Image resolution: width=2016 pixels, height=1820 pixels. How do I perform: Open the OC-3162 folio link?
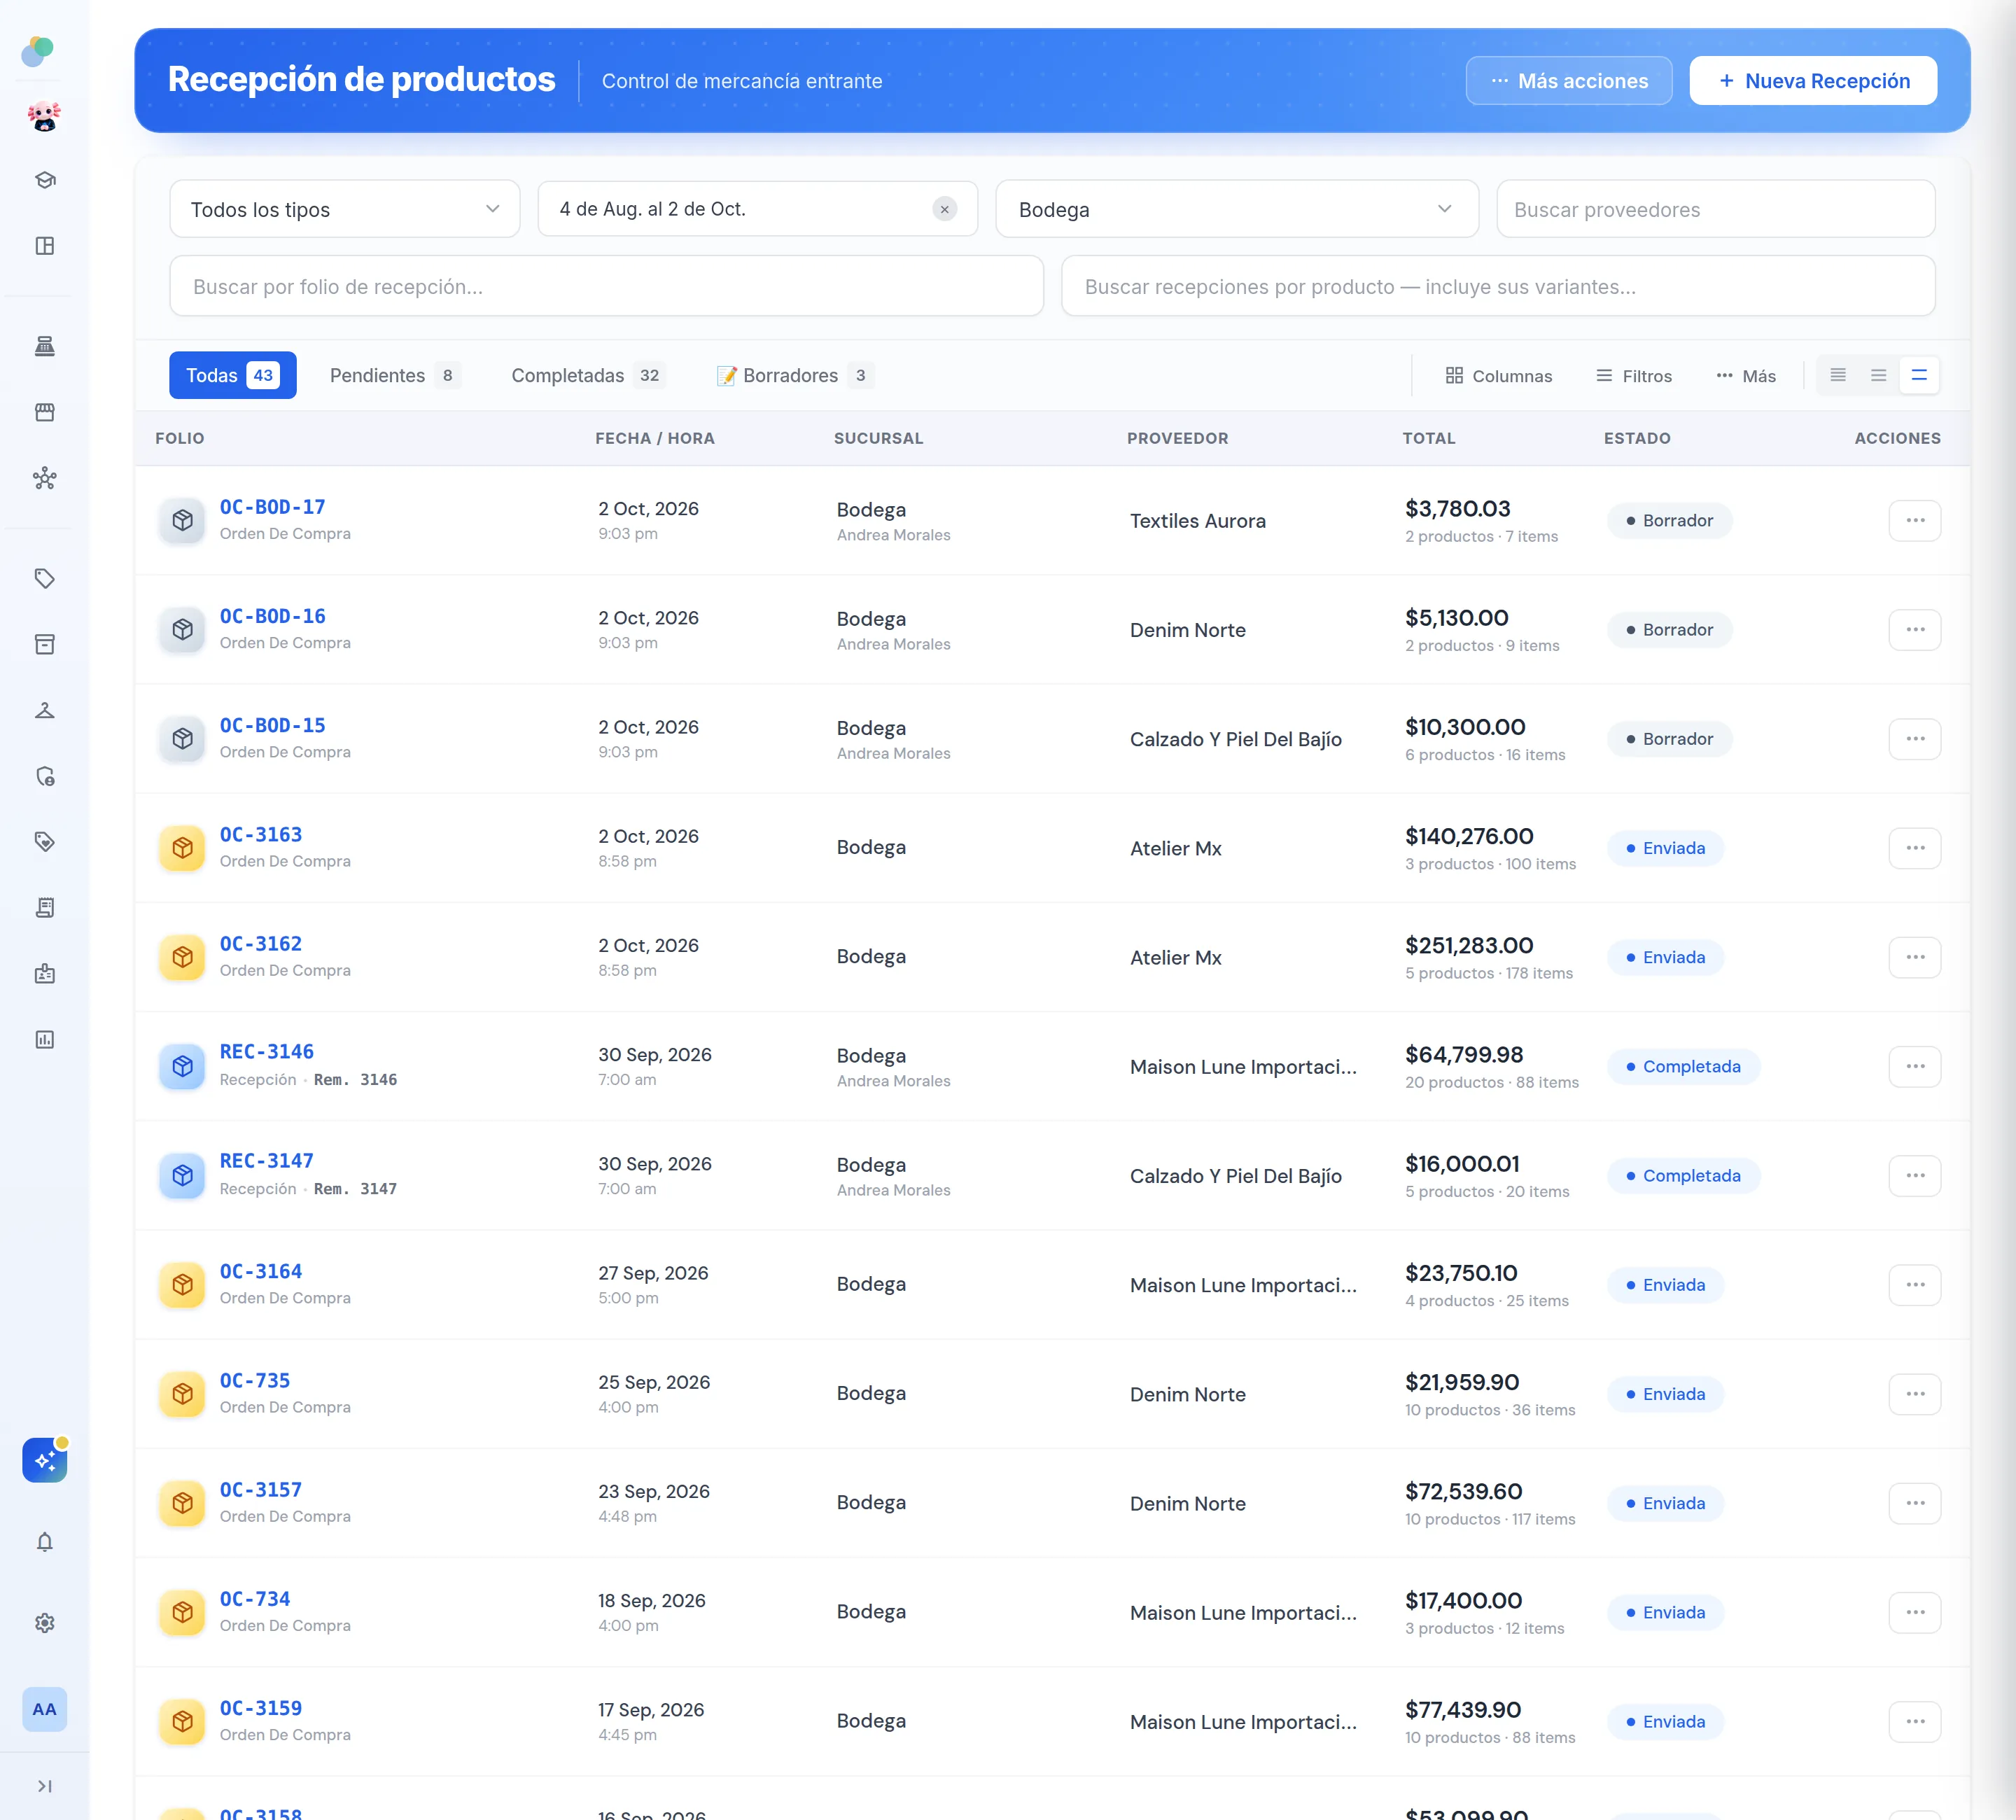pos(261,944)
